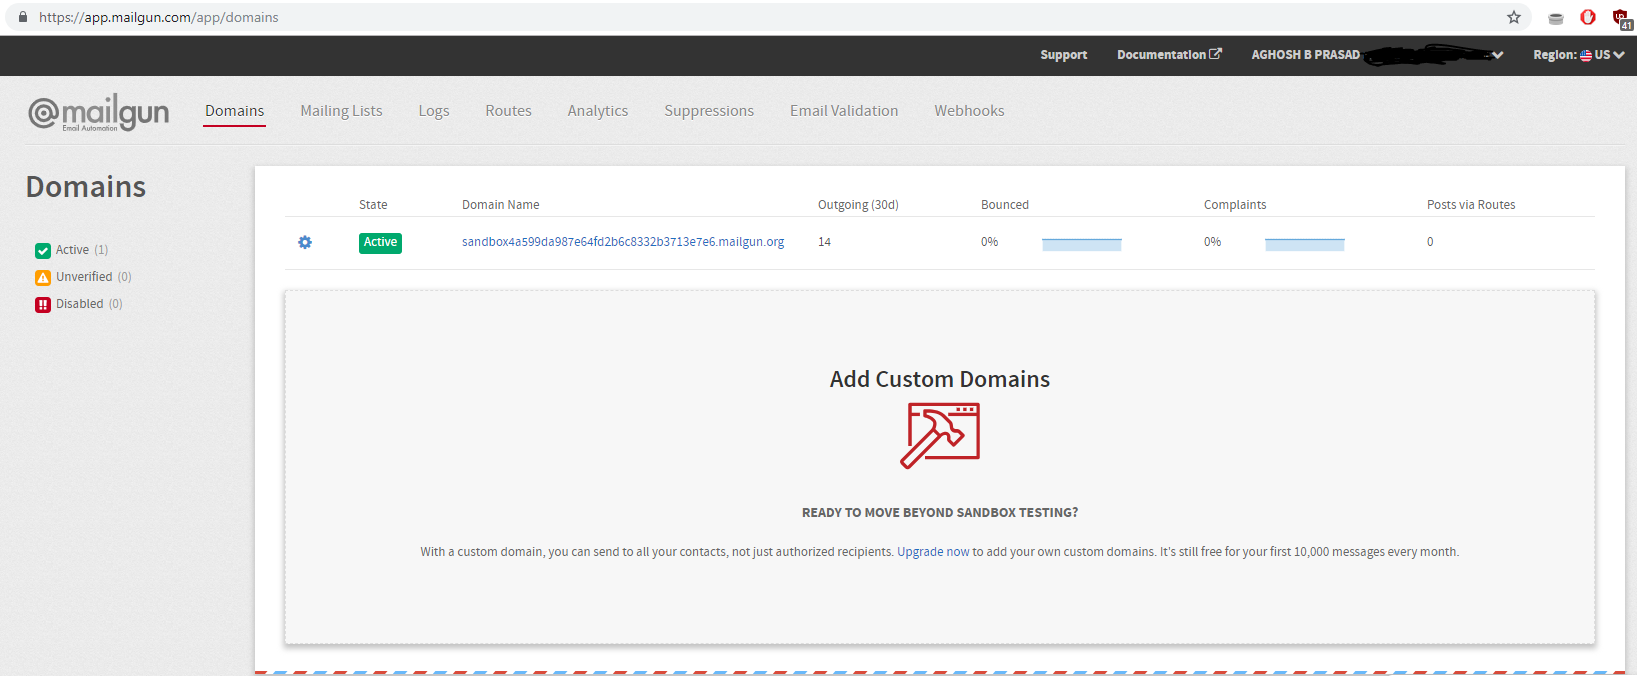Open the Documentation external link
Viewport: 1637px width, 676px height.
pos(1168,55)
